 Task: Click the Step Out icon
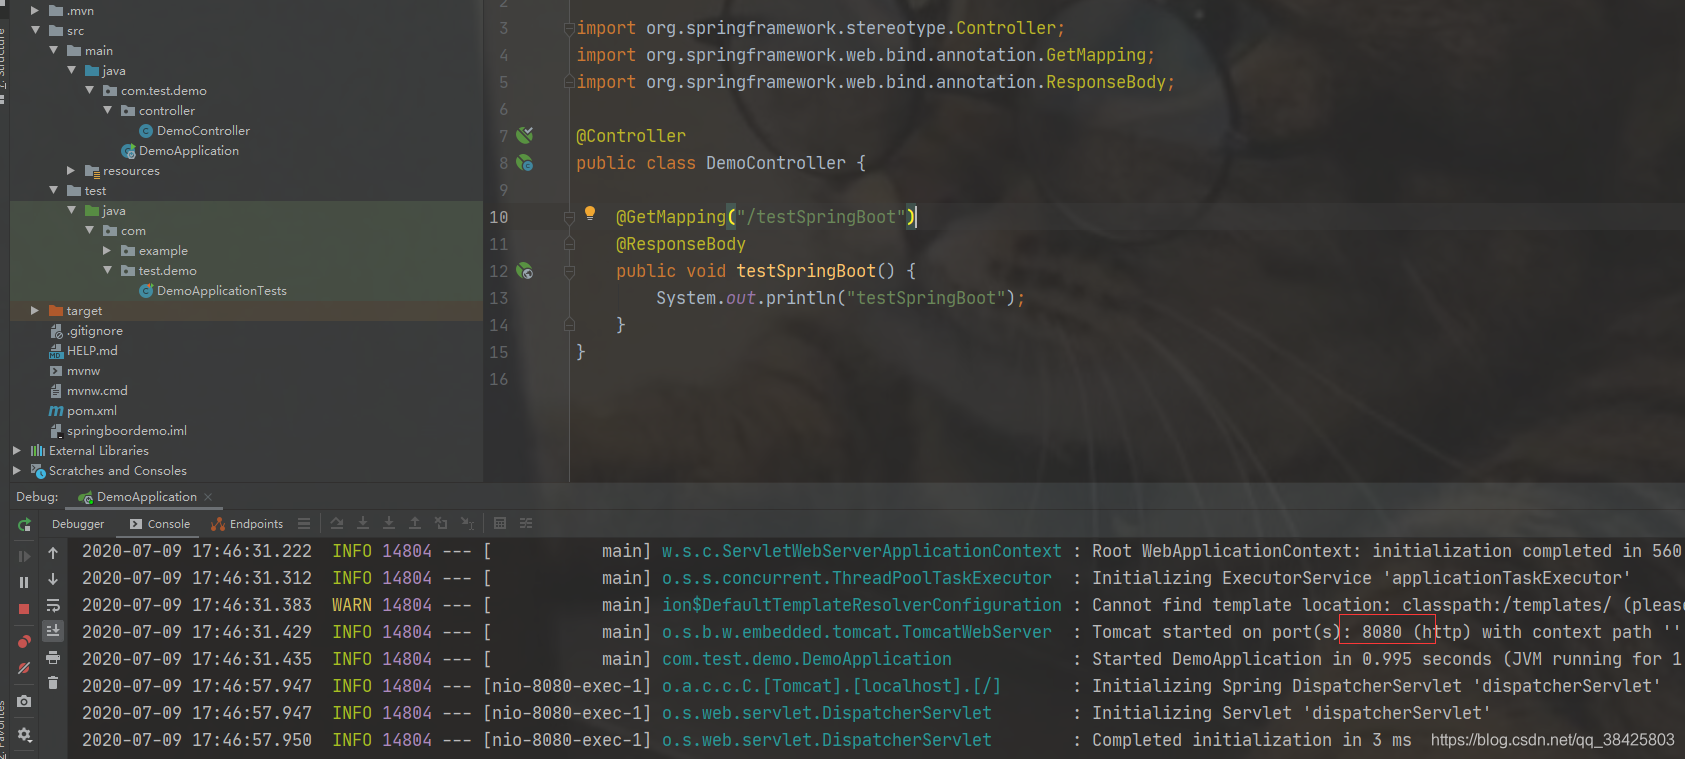tap(415, 523)
